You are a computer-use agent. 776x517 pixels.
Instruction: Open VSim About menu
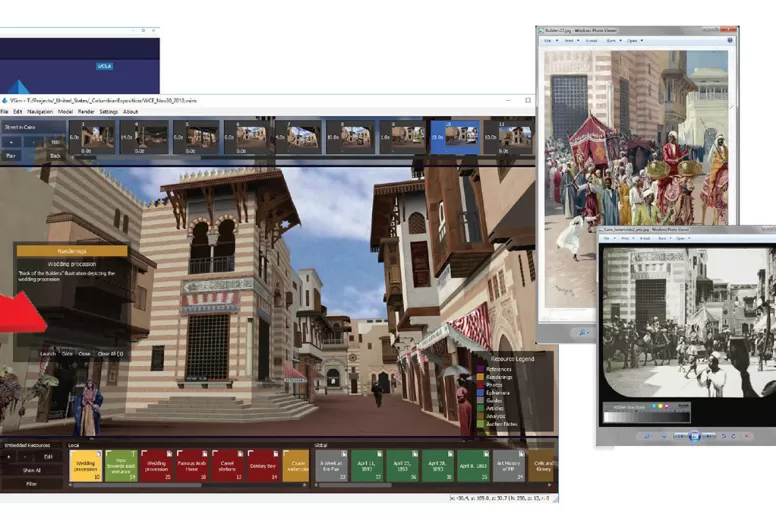[x=130, y=112]
